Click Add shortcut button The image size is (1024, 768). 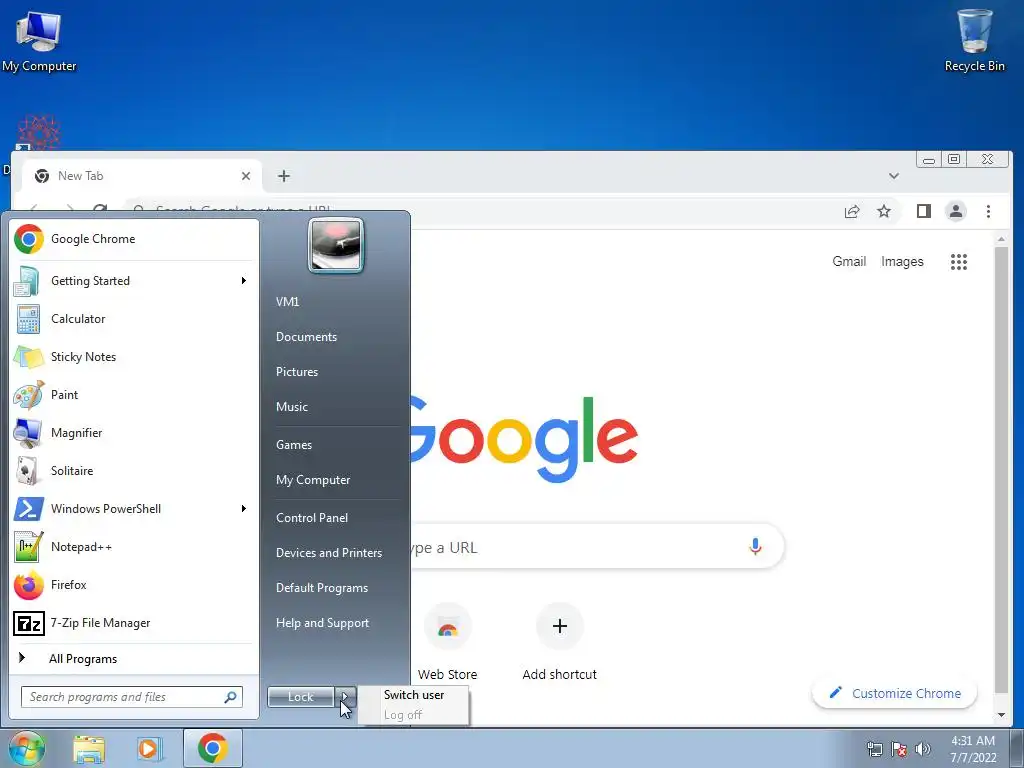click(560, 643)
